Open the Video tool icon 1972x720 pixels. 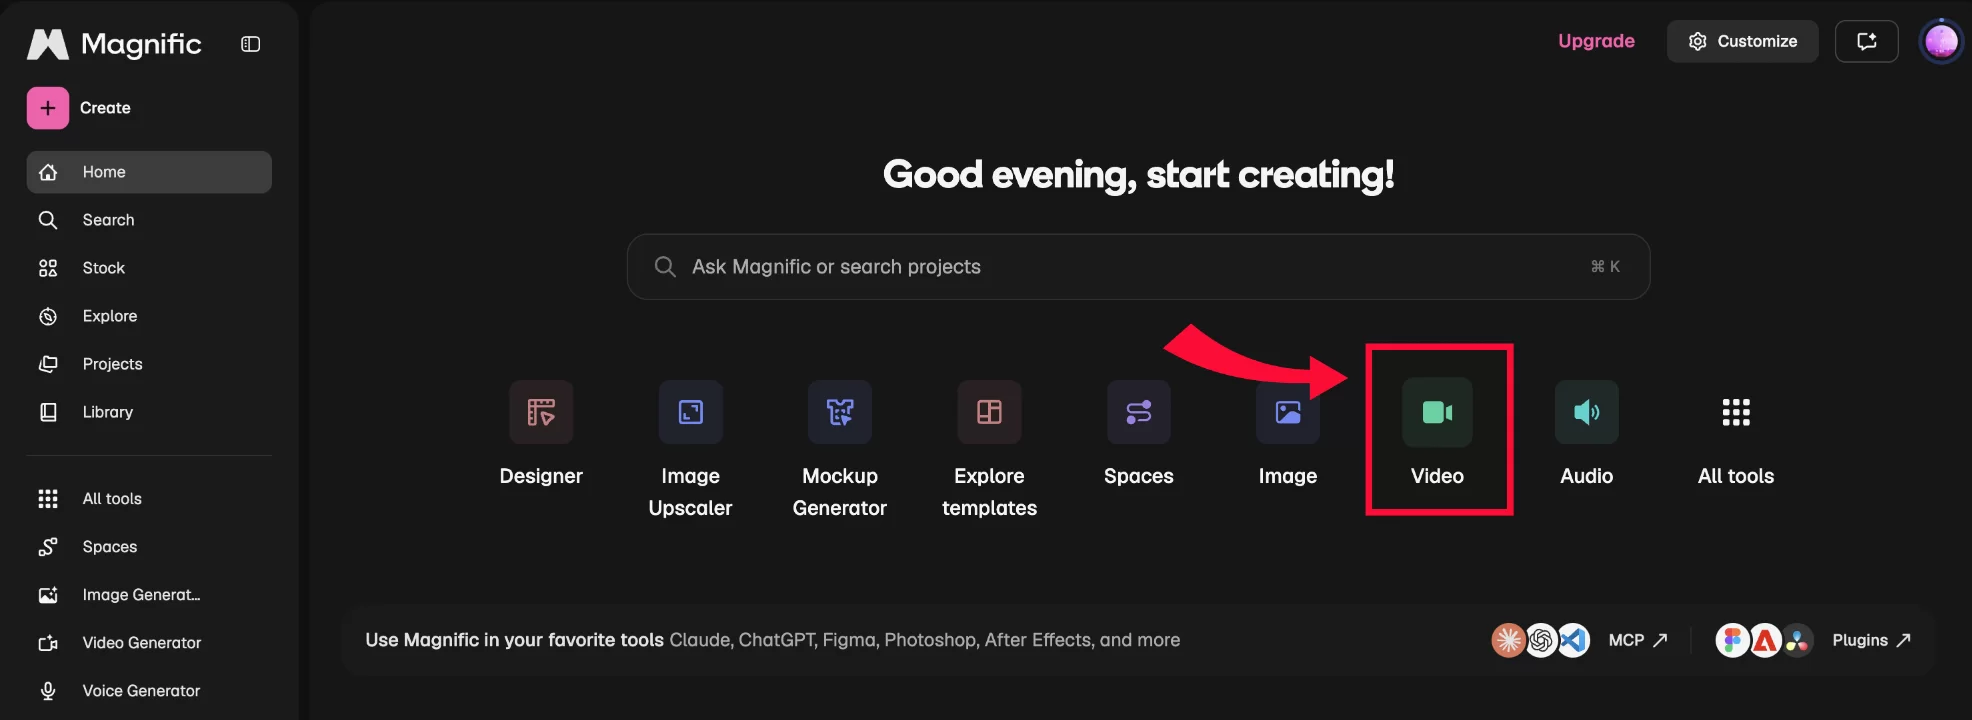[x=1437, y=412]
